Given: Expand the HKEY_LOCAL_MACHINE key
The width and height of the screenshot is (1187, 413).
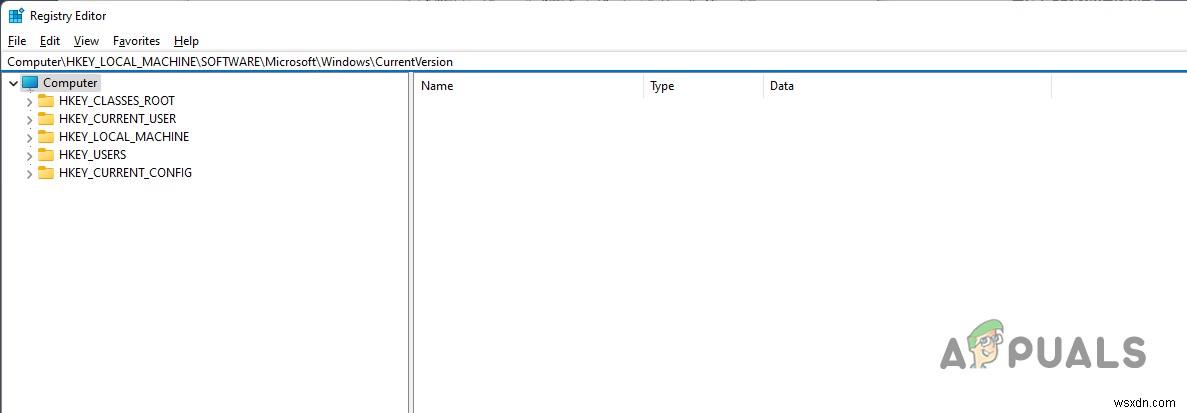Looking at the screenshot, I should 30,138.
